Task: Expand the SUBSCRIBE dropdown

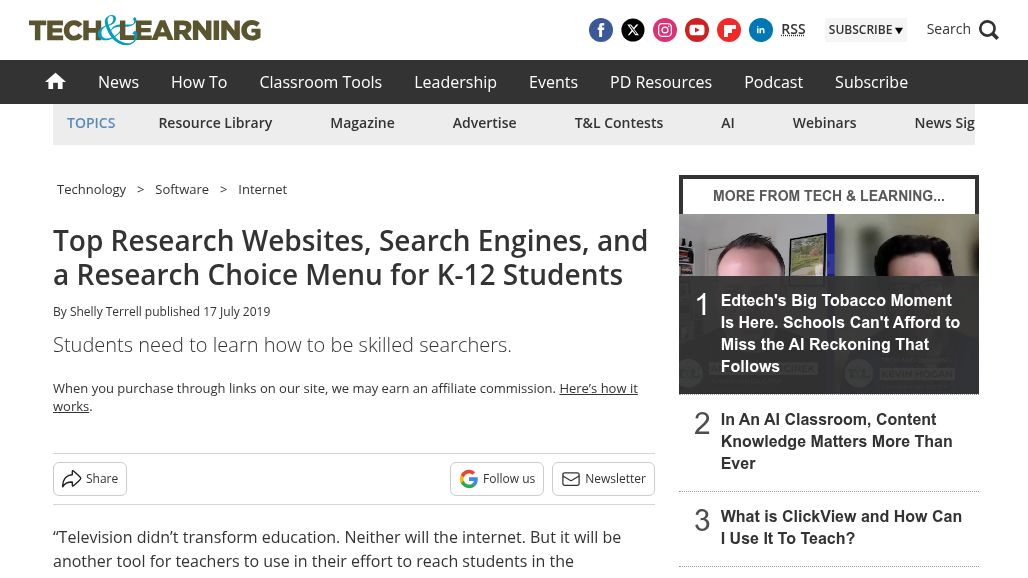Action: click(x=865, y=29)
